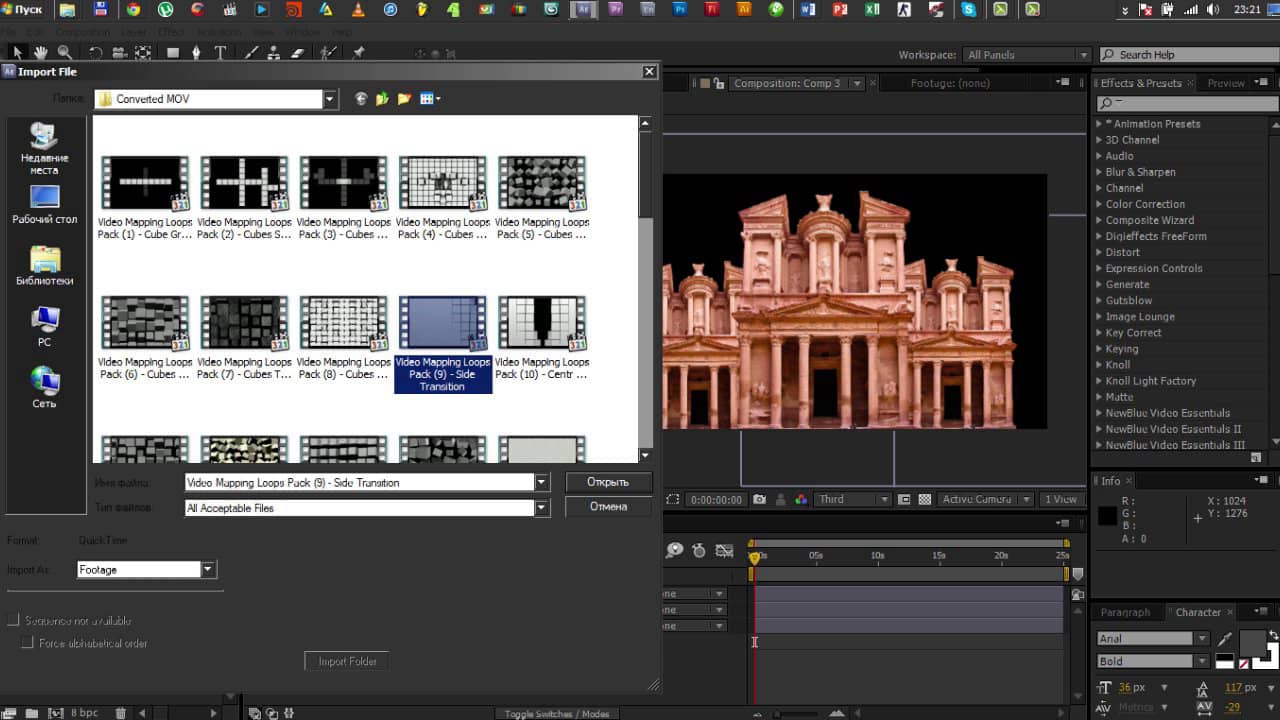
Task: Open Рабочий стол in the sidebar
Action: click(44, 205)
